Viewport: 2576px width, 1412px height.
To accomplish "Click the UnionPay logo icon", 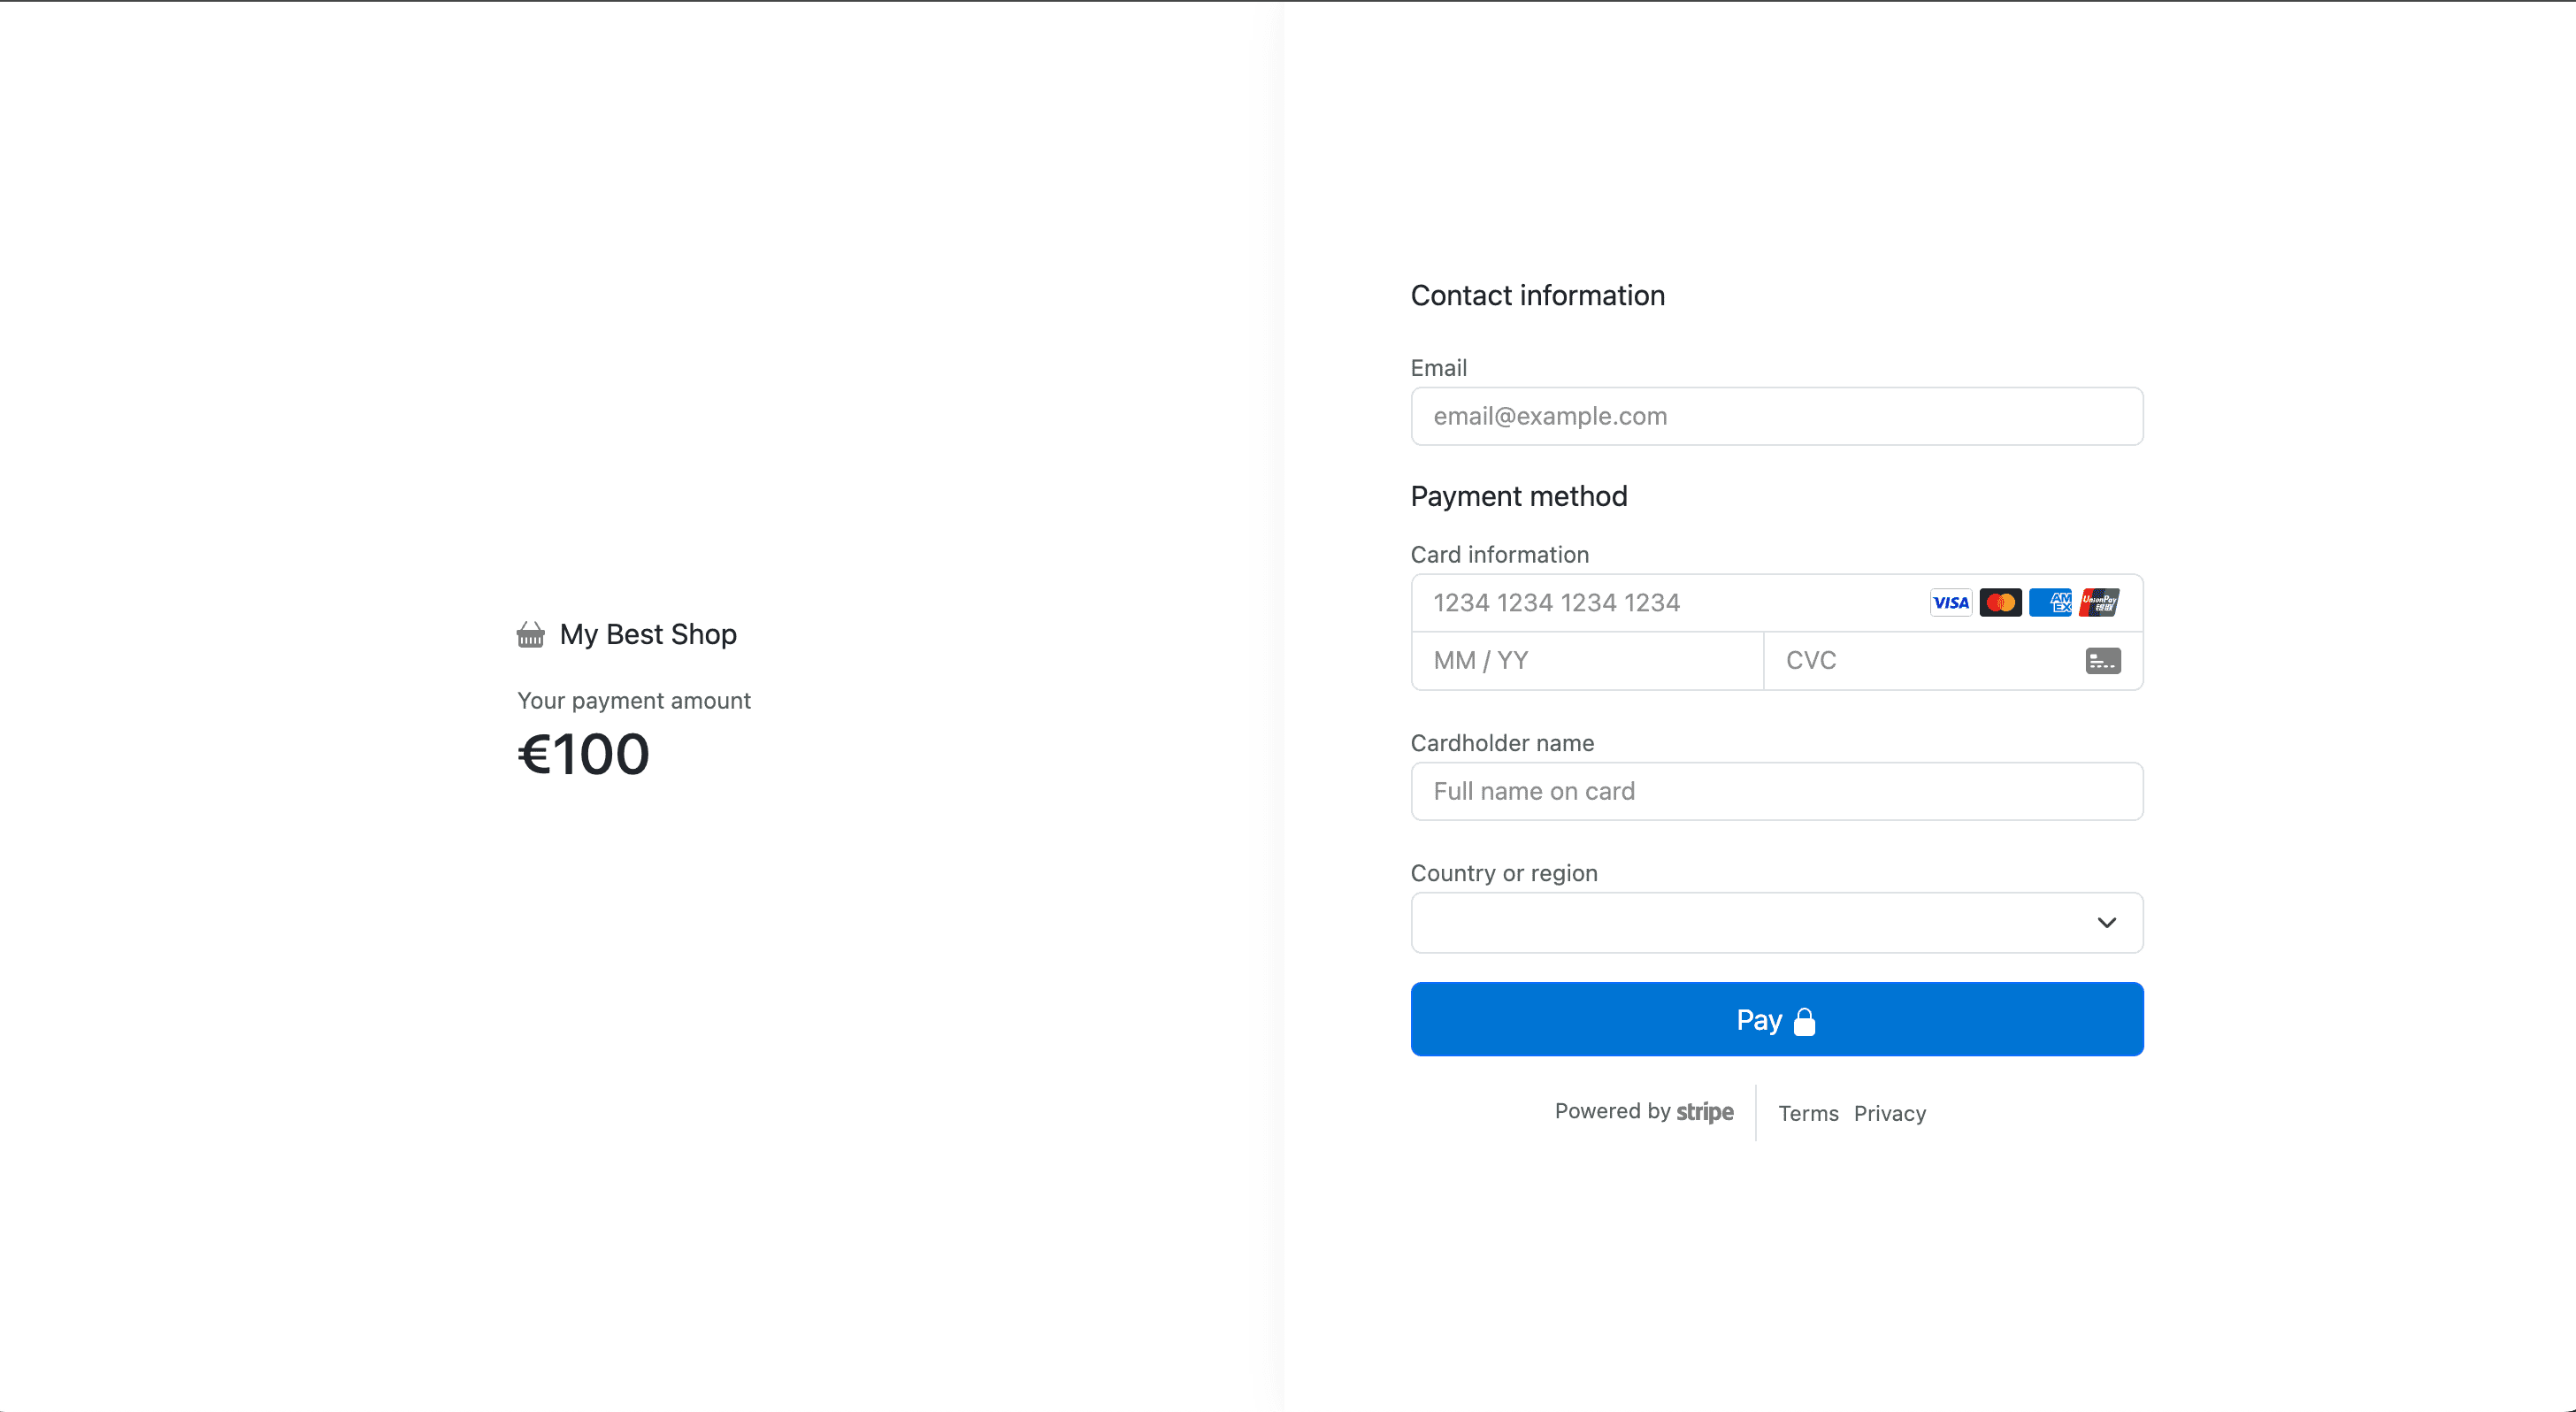I will pos(2099,603).
